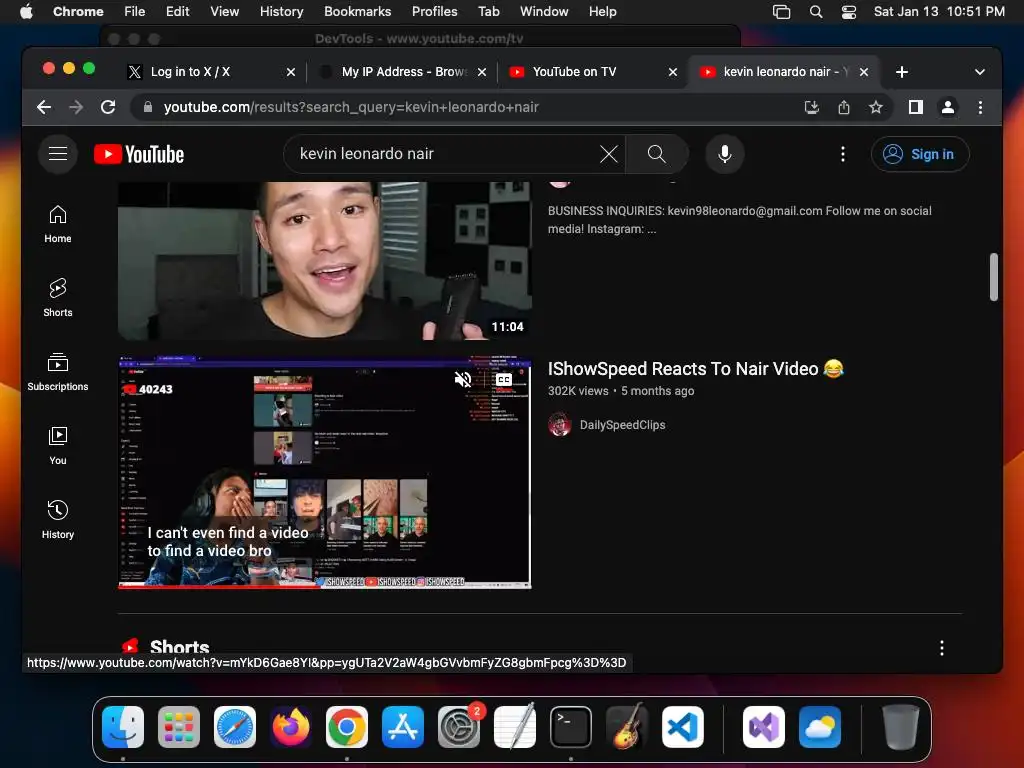This screenshot has width=1024, height=768.
Task: Click the page vertical scrollbar thumb
Action: 993,277
